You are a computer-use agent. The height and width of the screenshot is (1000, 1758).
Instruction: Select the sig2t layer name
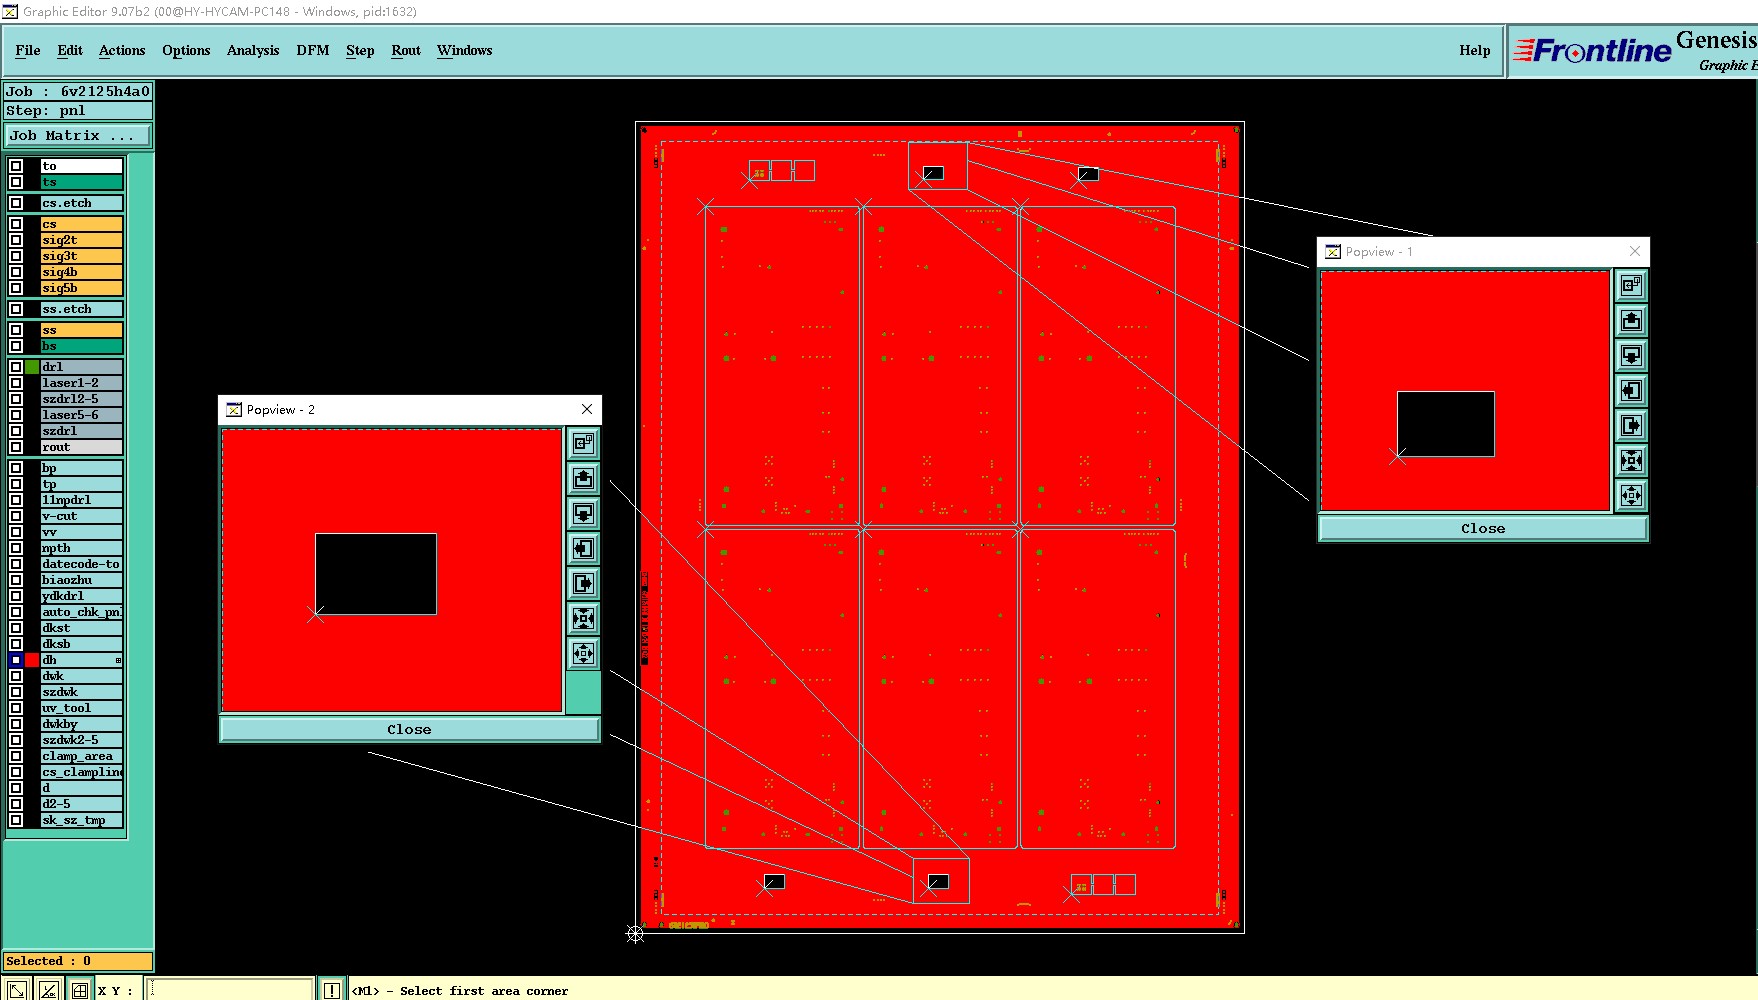(x=82, y=240)
